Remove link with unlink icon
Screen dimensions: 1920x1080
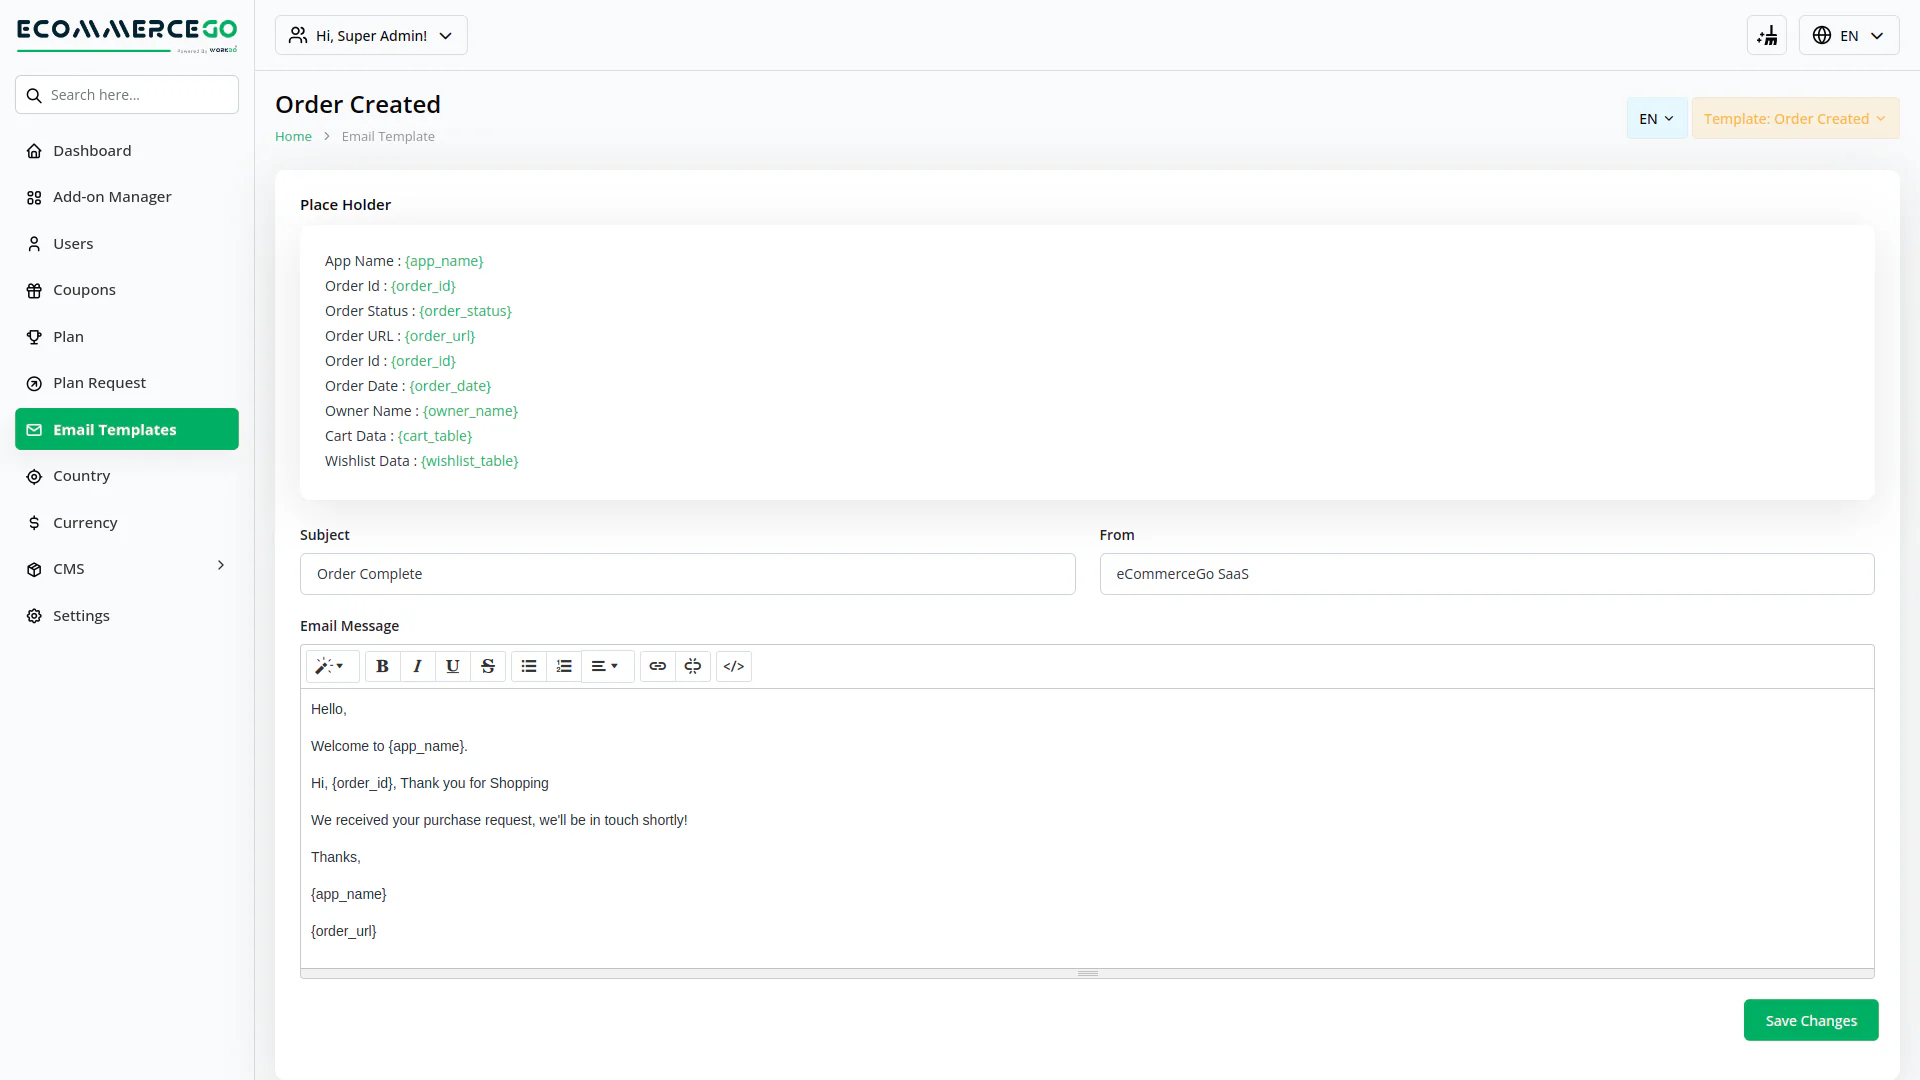693,666
